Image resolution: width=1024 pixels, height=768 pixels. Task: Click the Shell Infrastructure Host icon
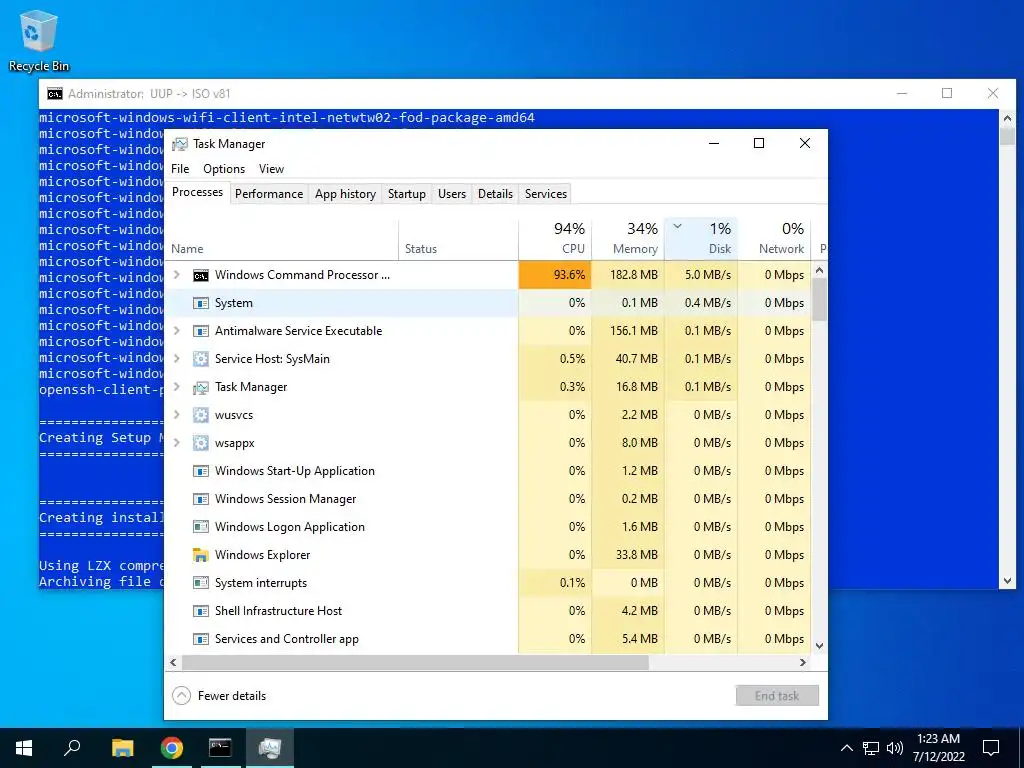(200, 611)
